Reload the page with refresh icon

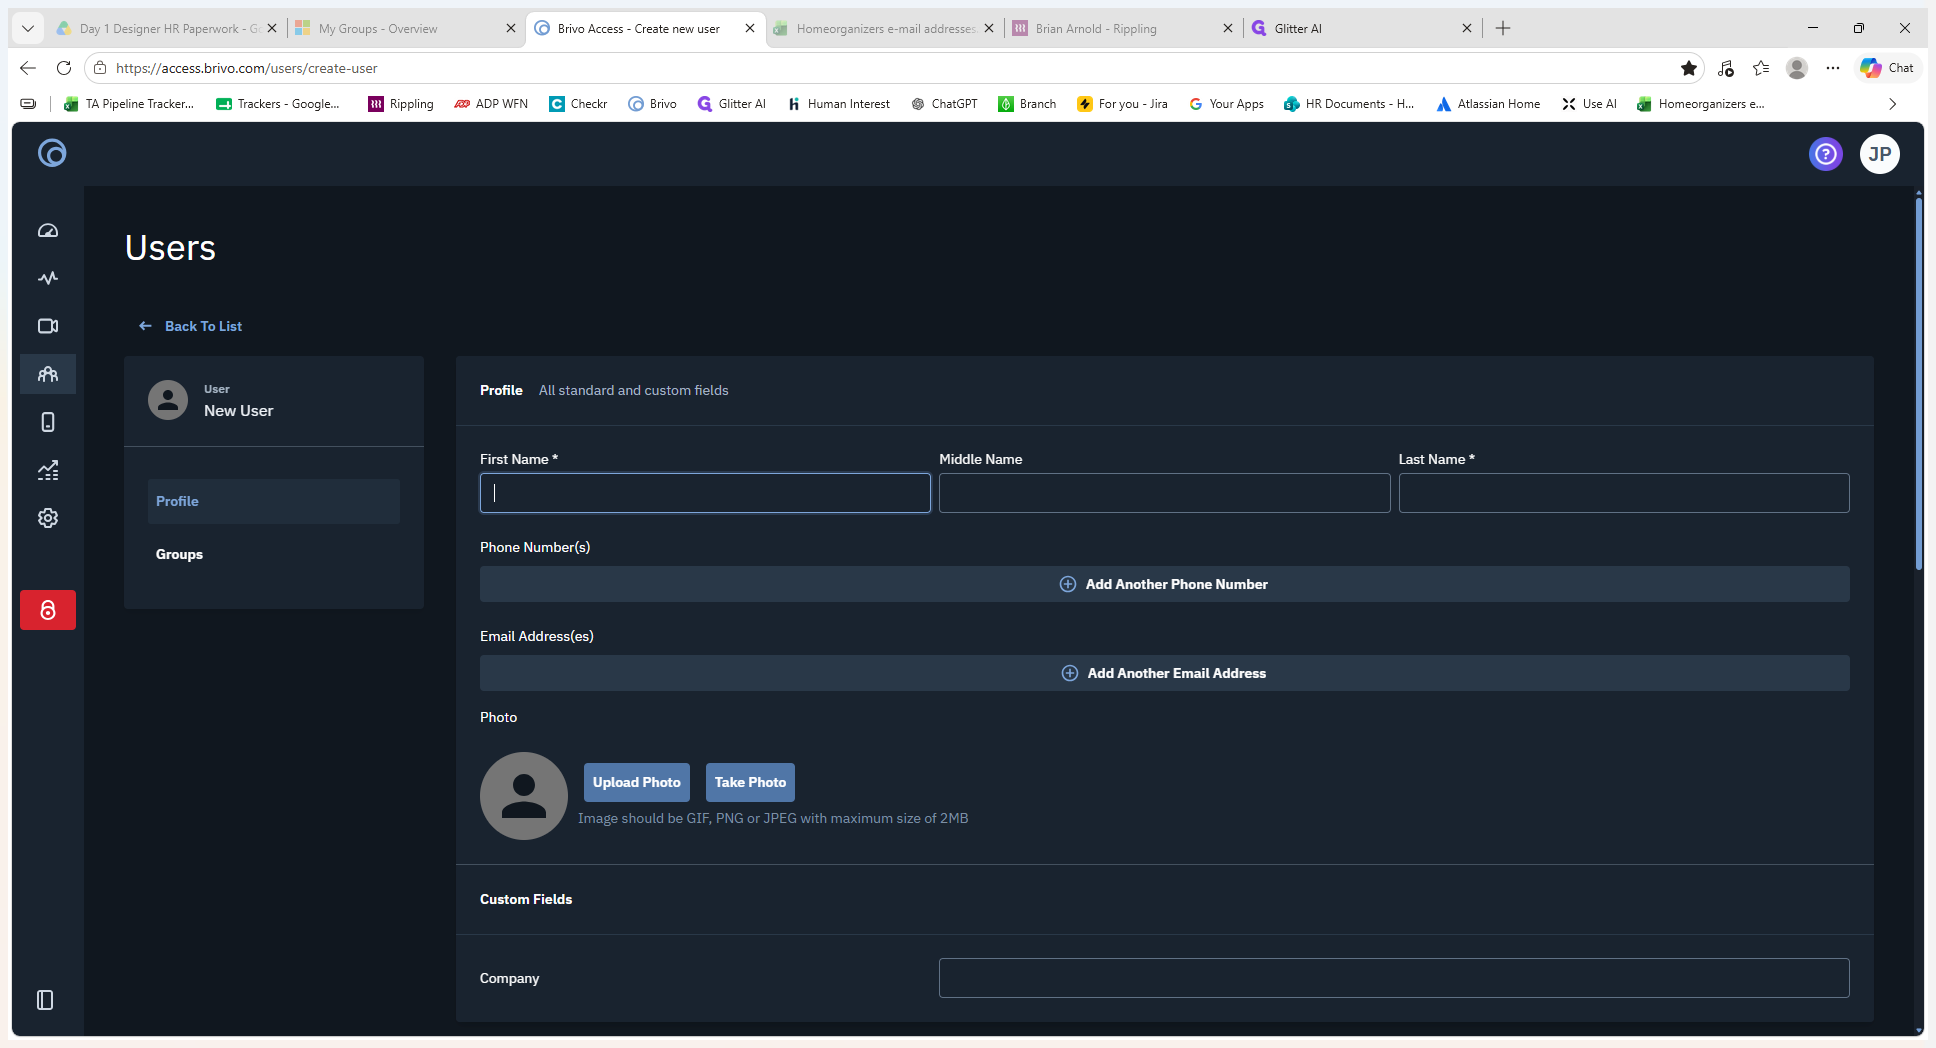tap(64, 68)
